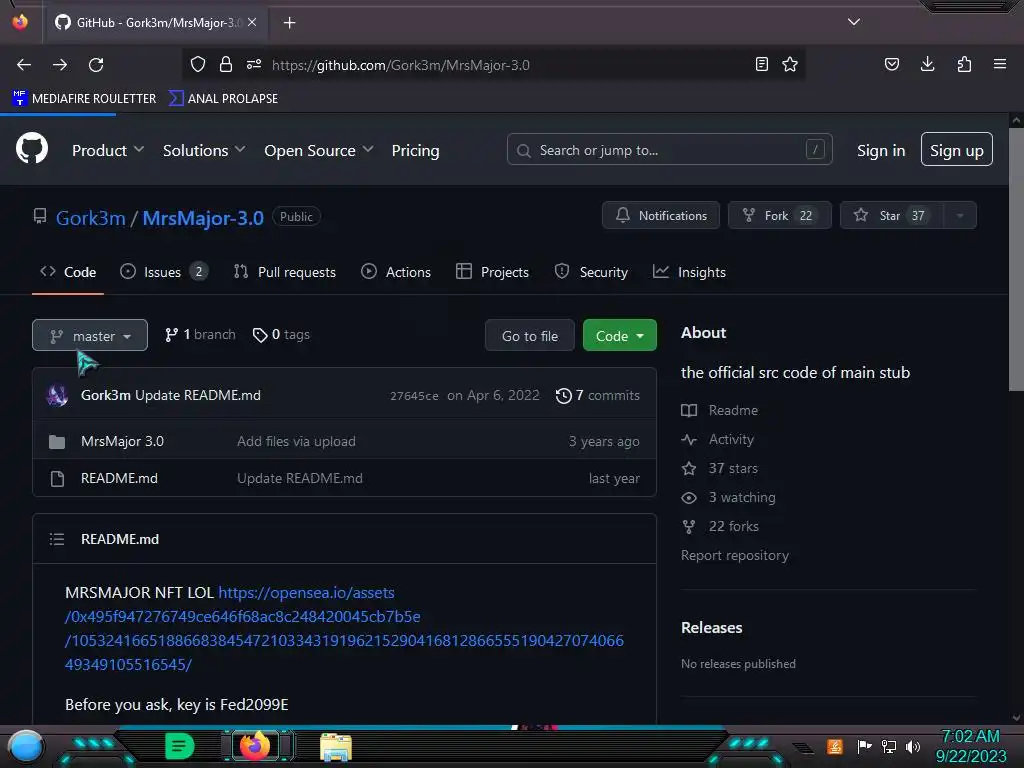Open the Actions tab
1024x768 pixels.
396,272
